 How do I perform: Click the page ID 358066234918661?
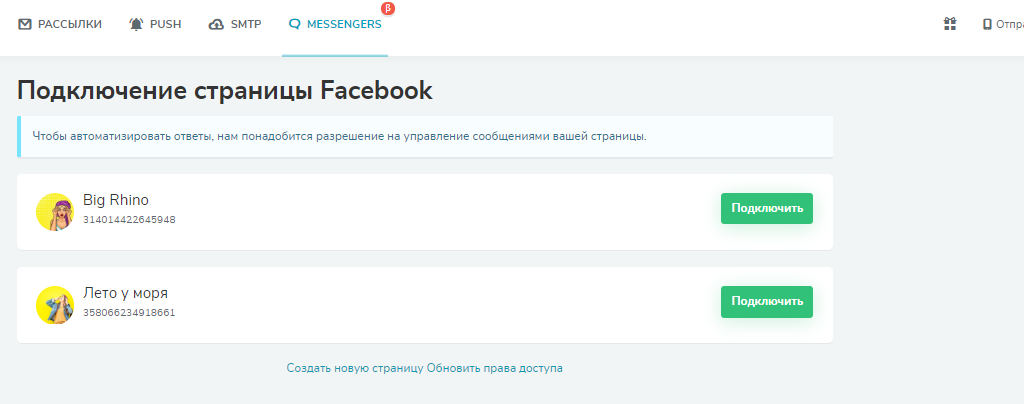click(129, 312)
